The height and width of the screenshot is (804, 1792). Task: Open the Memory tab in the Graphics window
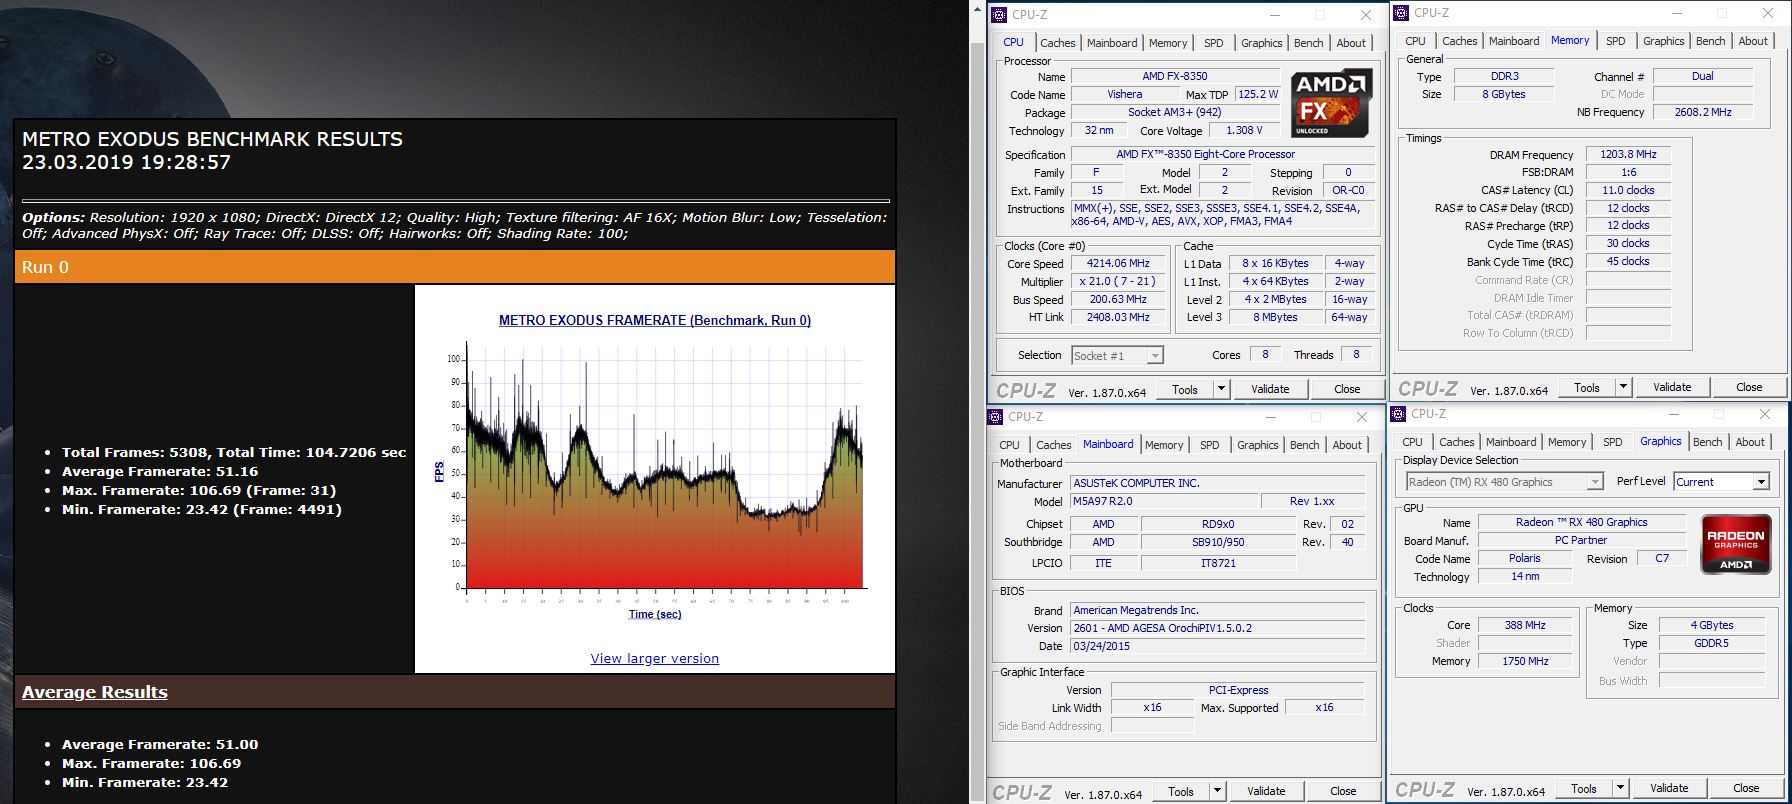coord(1567,442)
